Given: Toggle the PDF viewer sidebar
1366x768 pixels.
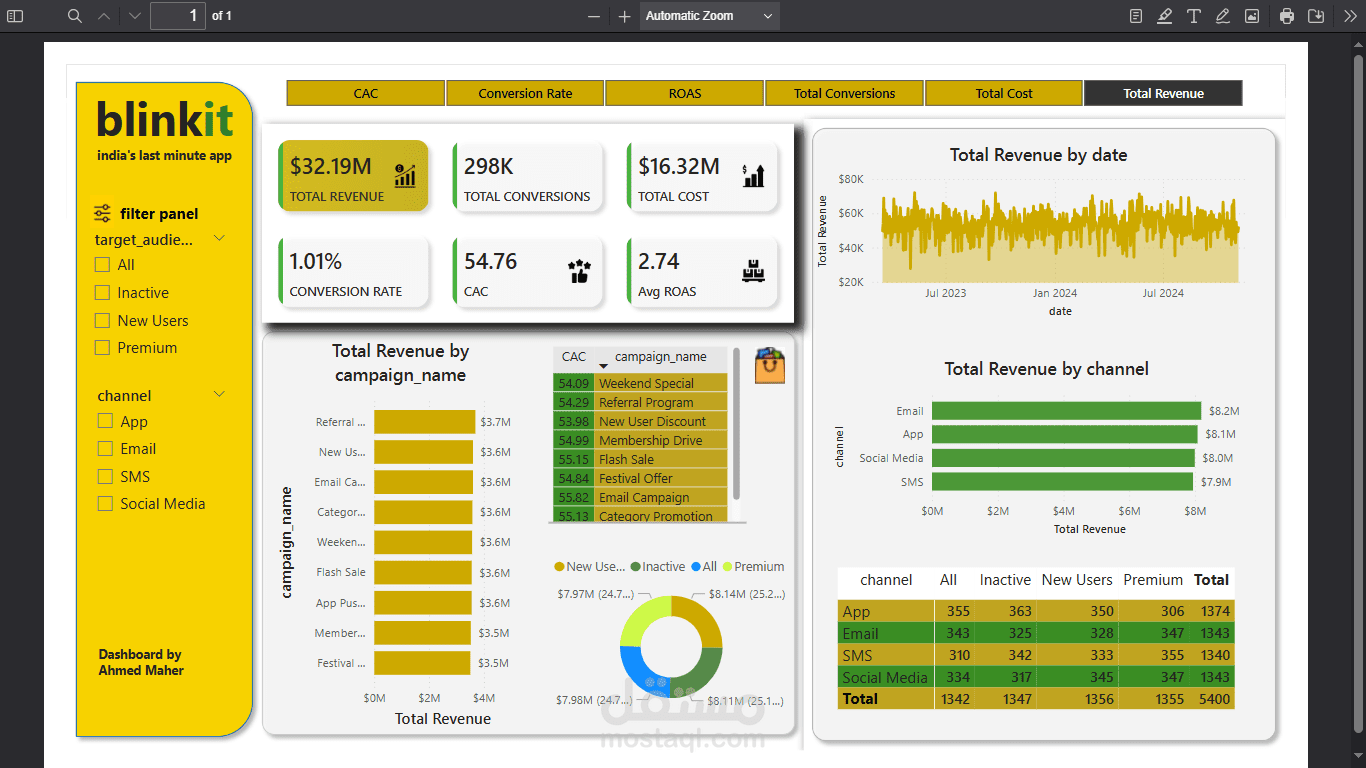Looking at the screenshot, I should [15, 16].
